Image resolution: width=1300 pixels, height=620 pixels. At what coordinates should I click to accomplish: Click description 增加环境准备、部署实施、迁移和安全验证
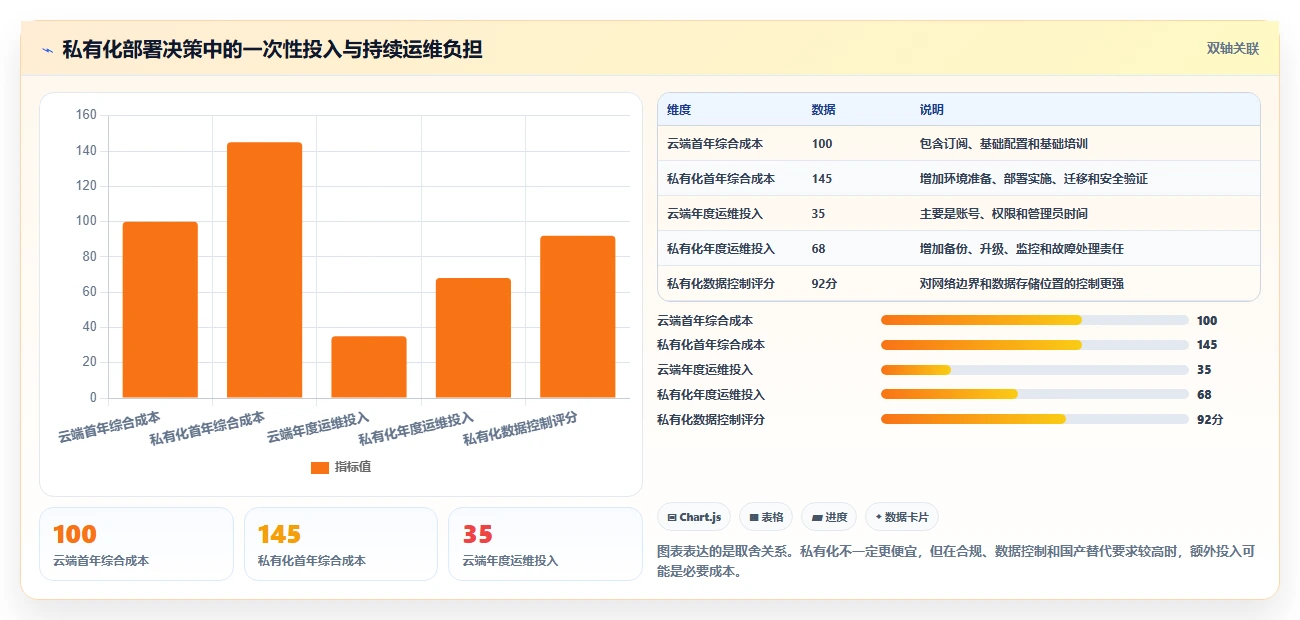(x=1034, y=179)
